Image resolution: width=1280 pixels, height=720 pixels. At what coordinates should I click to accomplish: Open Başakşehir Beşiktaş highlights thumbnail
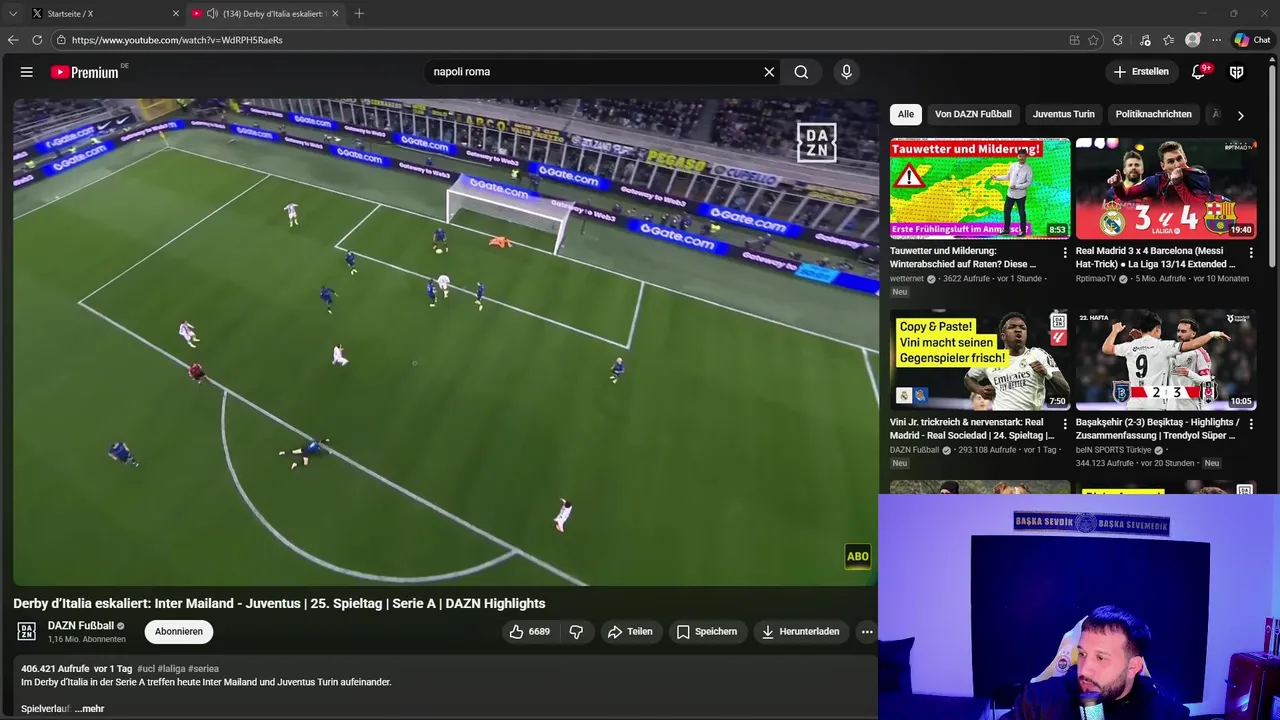(x=1166, y=359)
